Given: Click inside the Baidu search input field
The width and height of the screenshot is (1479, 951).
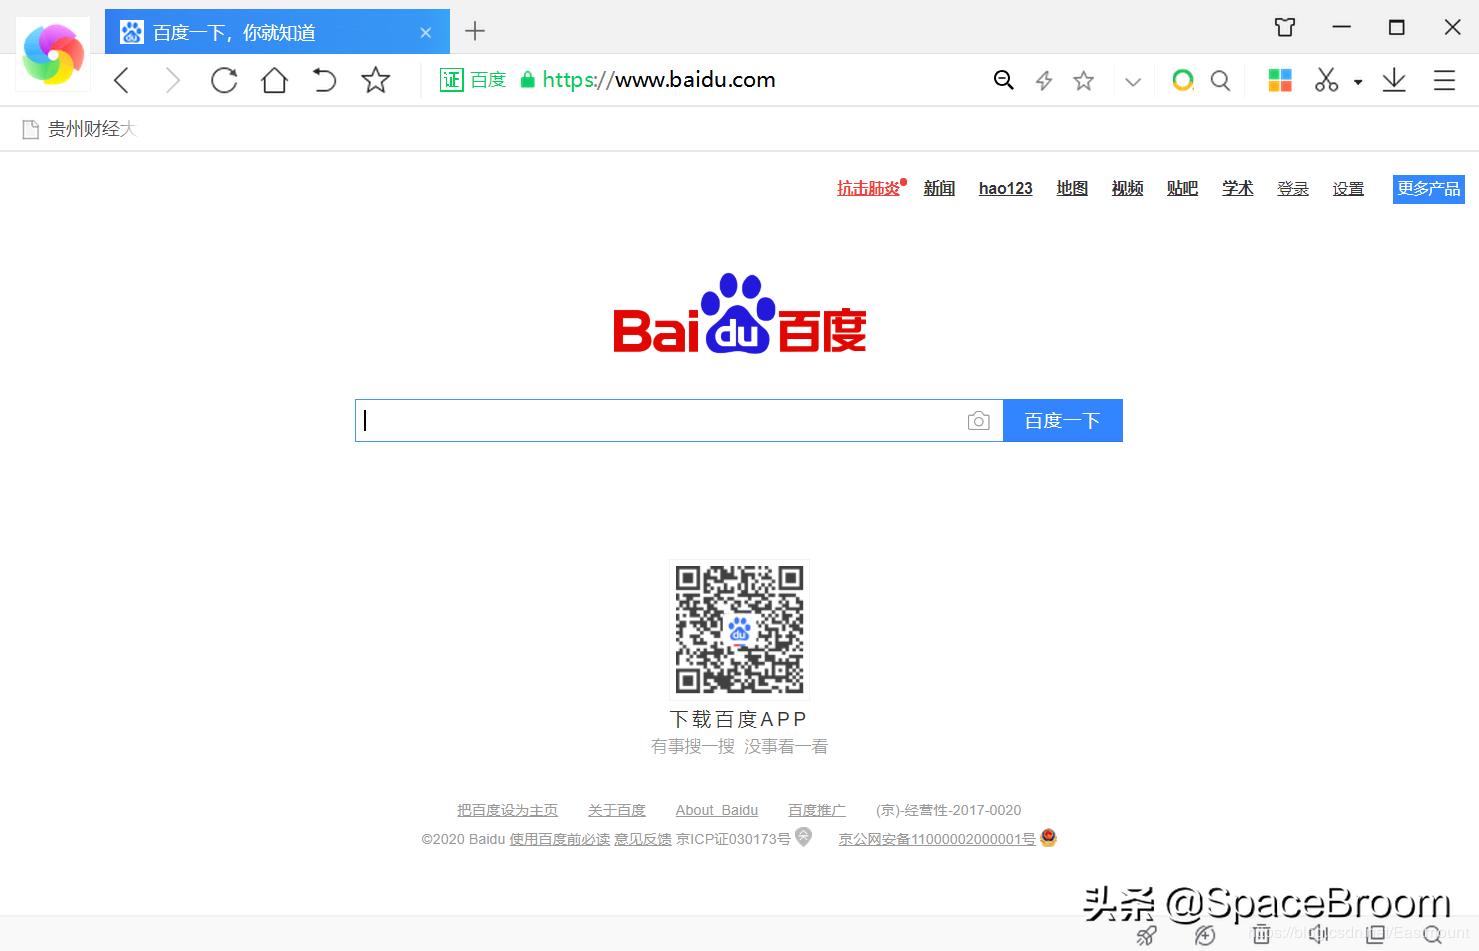Looking at the screenshot, I should [x=660, y=420].
